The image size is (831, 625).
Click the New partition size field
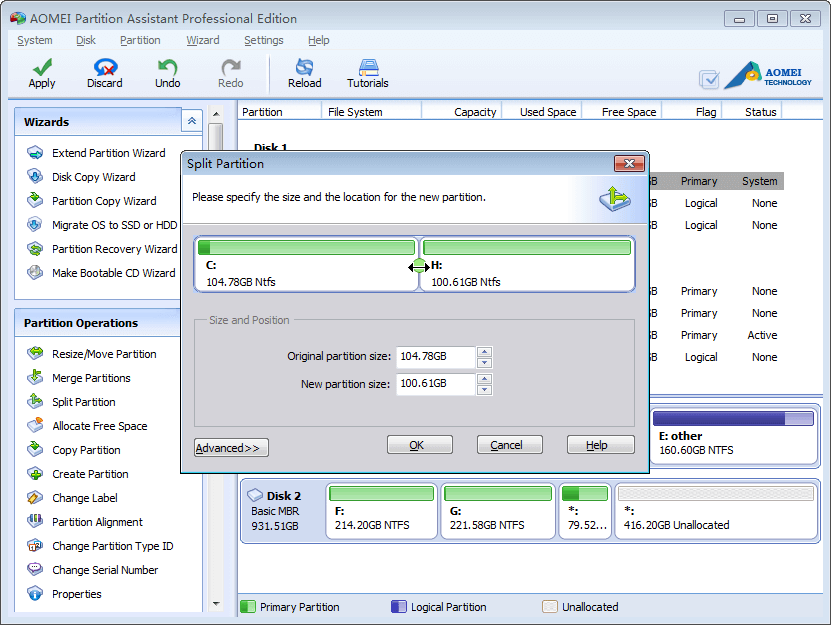[x=436, y=384]
